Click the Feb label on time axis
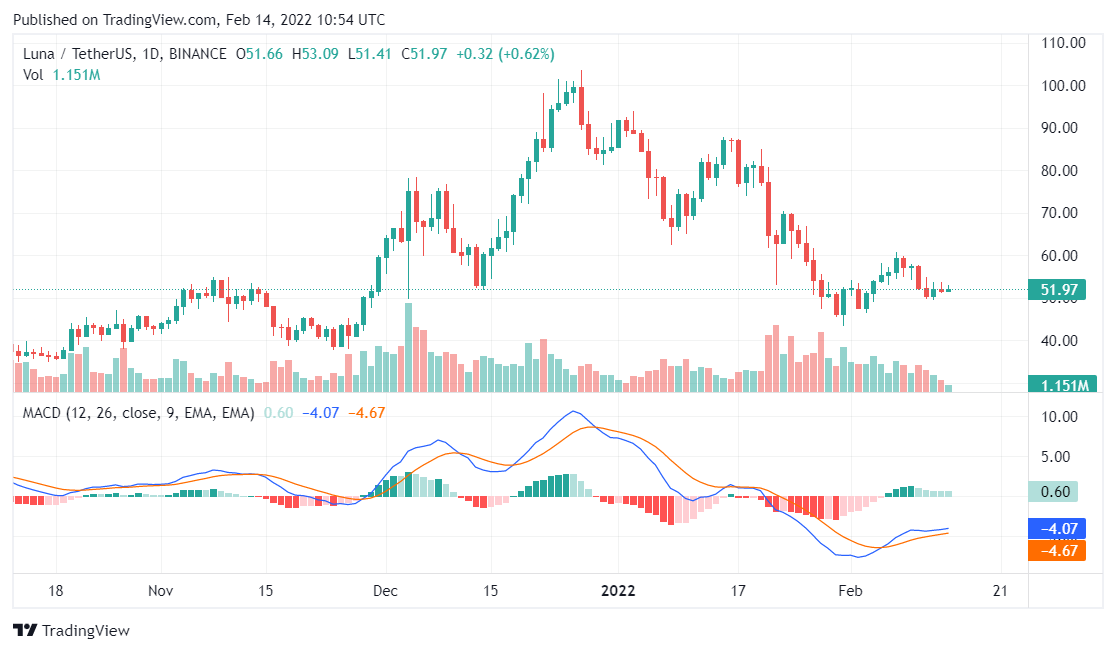The image size is (1116, 652). (849, 591)
